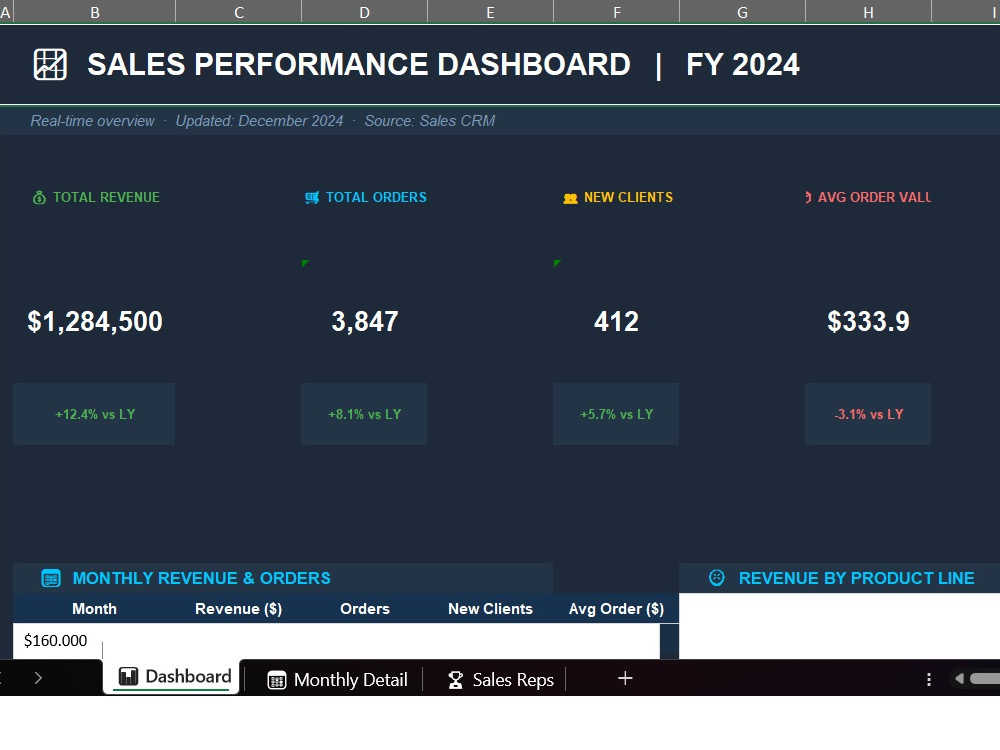Click the dashboard chart logo icon
This screenshot has height=750, width=1000.
pos(50,64)
